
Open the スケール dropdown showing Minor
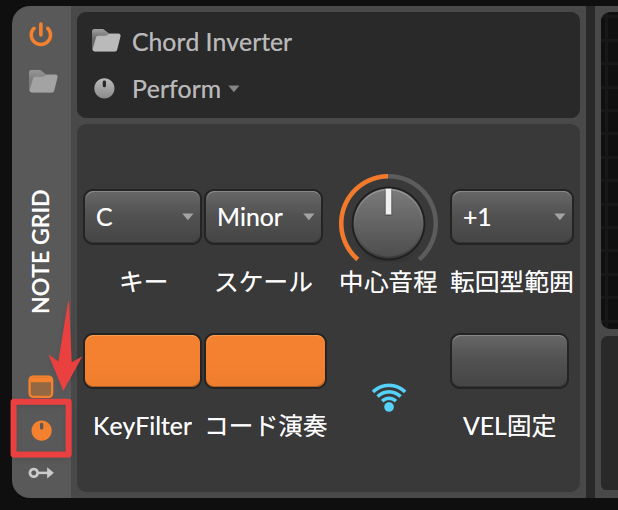[263, 217]
